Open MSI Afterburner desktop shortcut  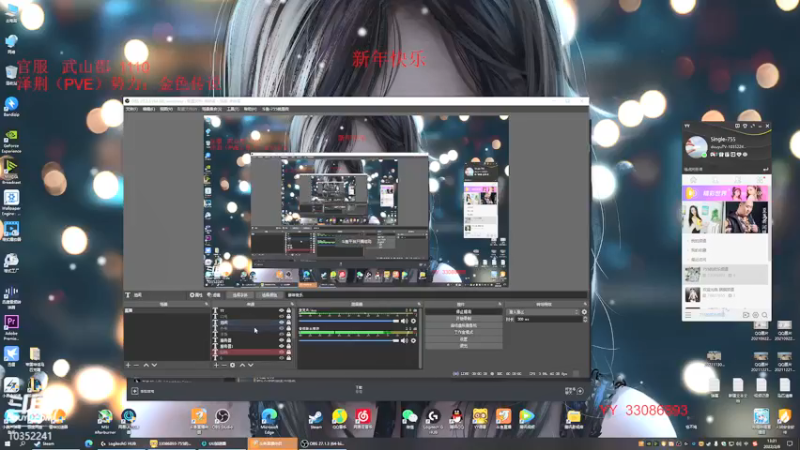coord(105,421)
